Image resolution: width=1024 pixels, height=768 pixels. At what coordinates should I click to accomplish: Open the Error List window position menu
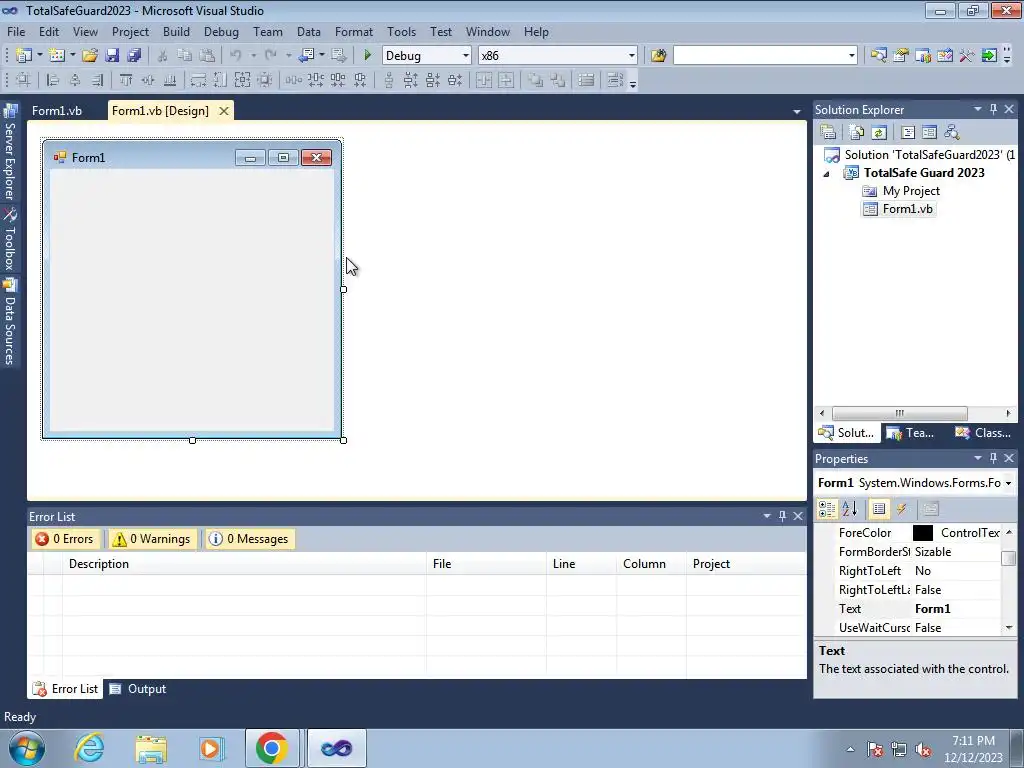click(767, 516)
